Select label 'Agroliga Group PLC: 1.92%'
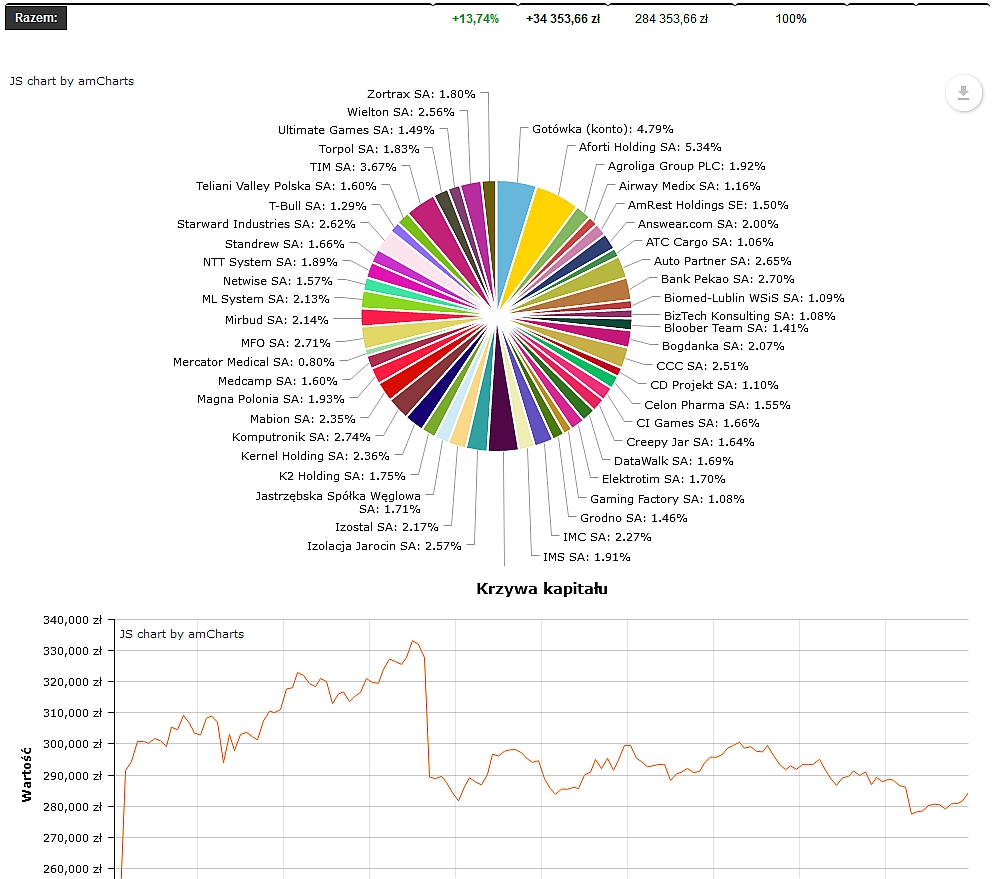 pos(687,166)
